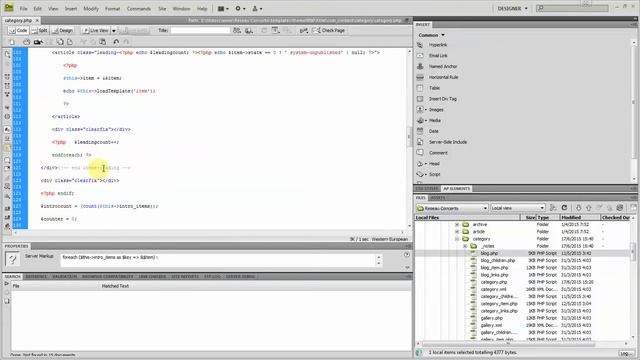Click the Get files down-arrow icon
Screen dimensions: 640x360
coord(578,208)
